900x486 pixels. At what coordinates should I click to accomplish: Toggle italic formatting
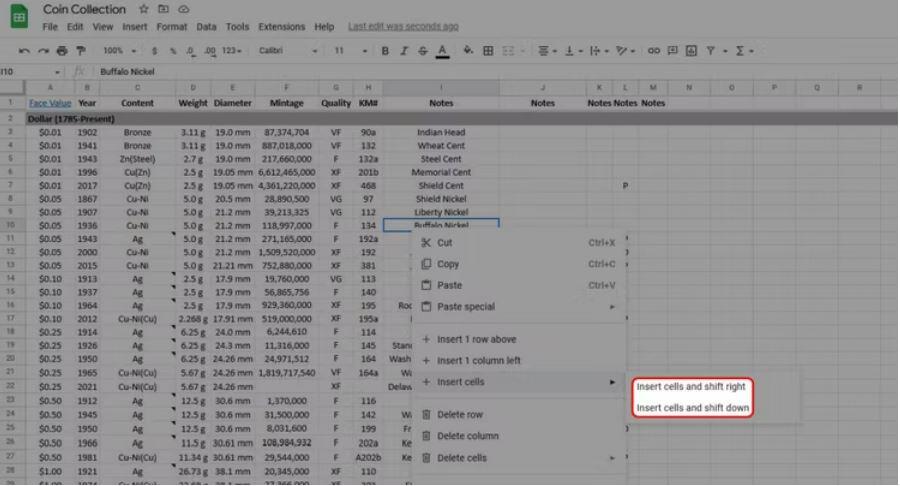click(404, 50)
